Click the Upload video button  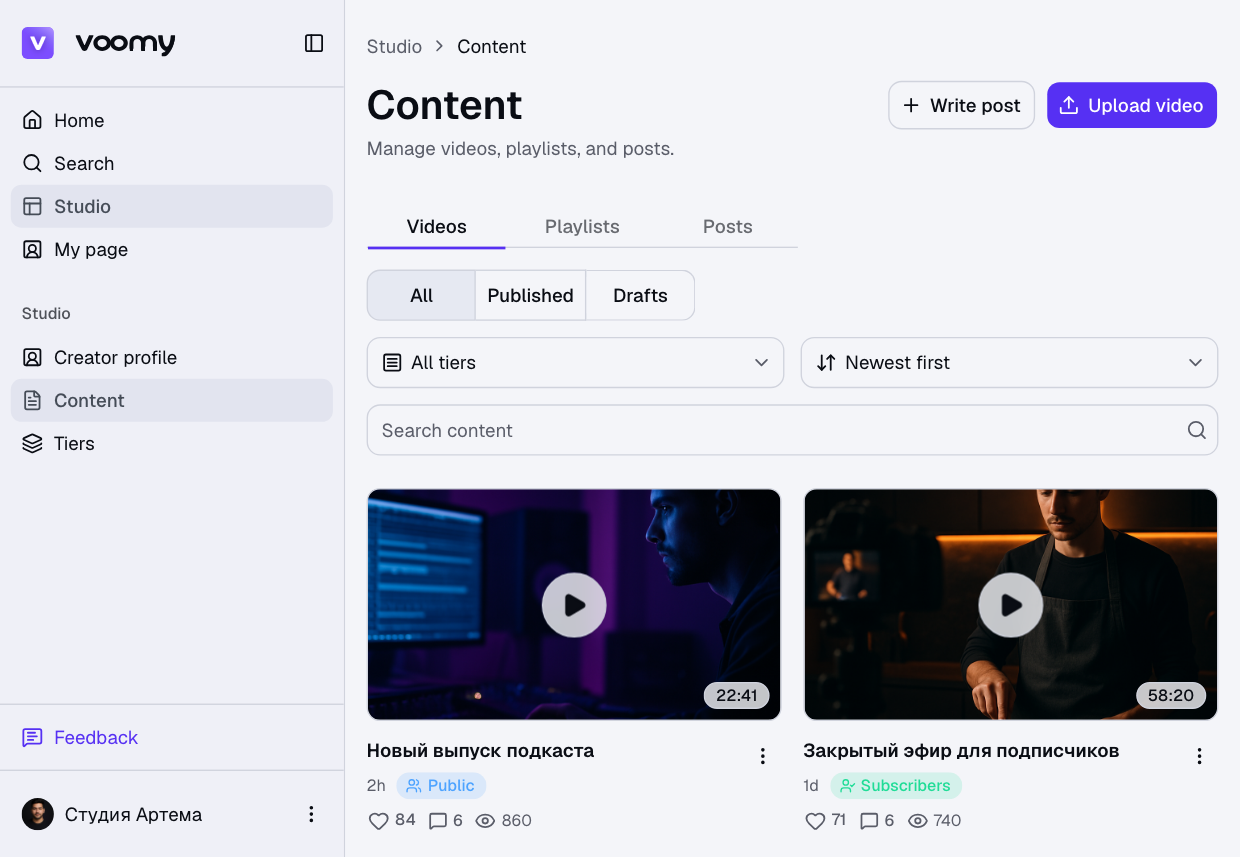pos(1132,105)
